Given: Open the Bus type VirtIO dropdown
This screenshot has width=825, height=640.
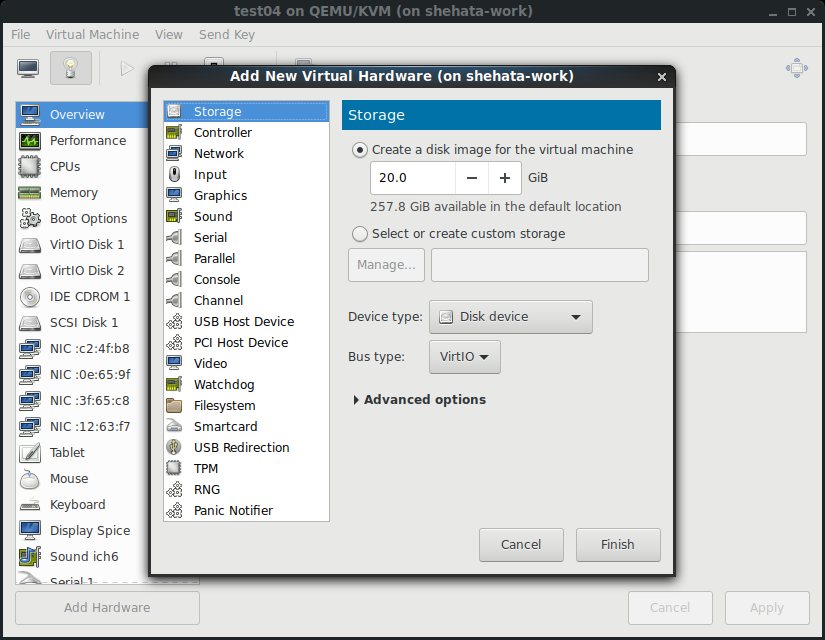Looking at the screenshot, I should pos(464,357).
